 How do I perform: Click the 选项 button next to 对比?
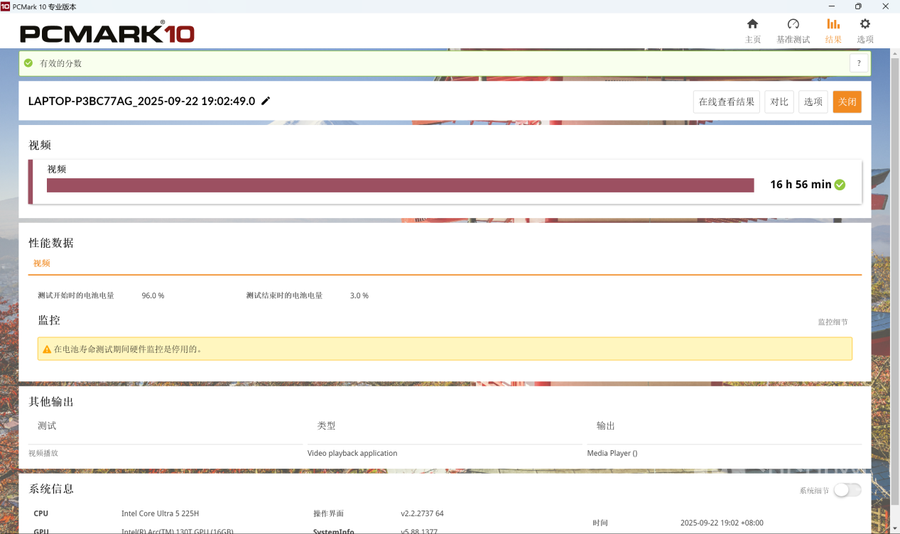click(813, 102)
